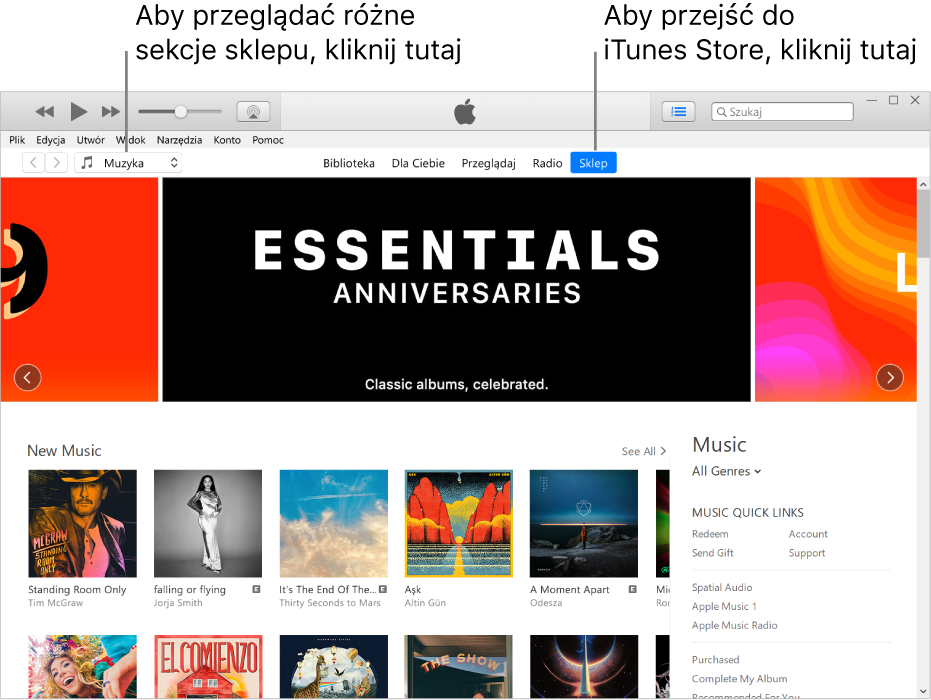Open the Aşk album thumbnail
The image size is (931, 700).
(x=458, y=523)
